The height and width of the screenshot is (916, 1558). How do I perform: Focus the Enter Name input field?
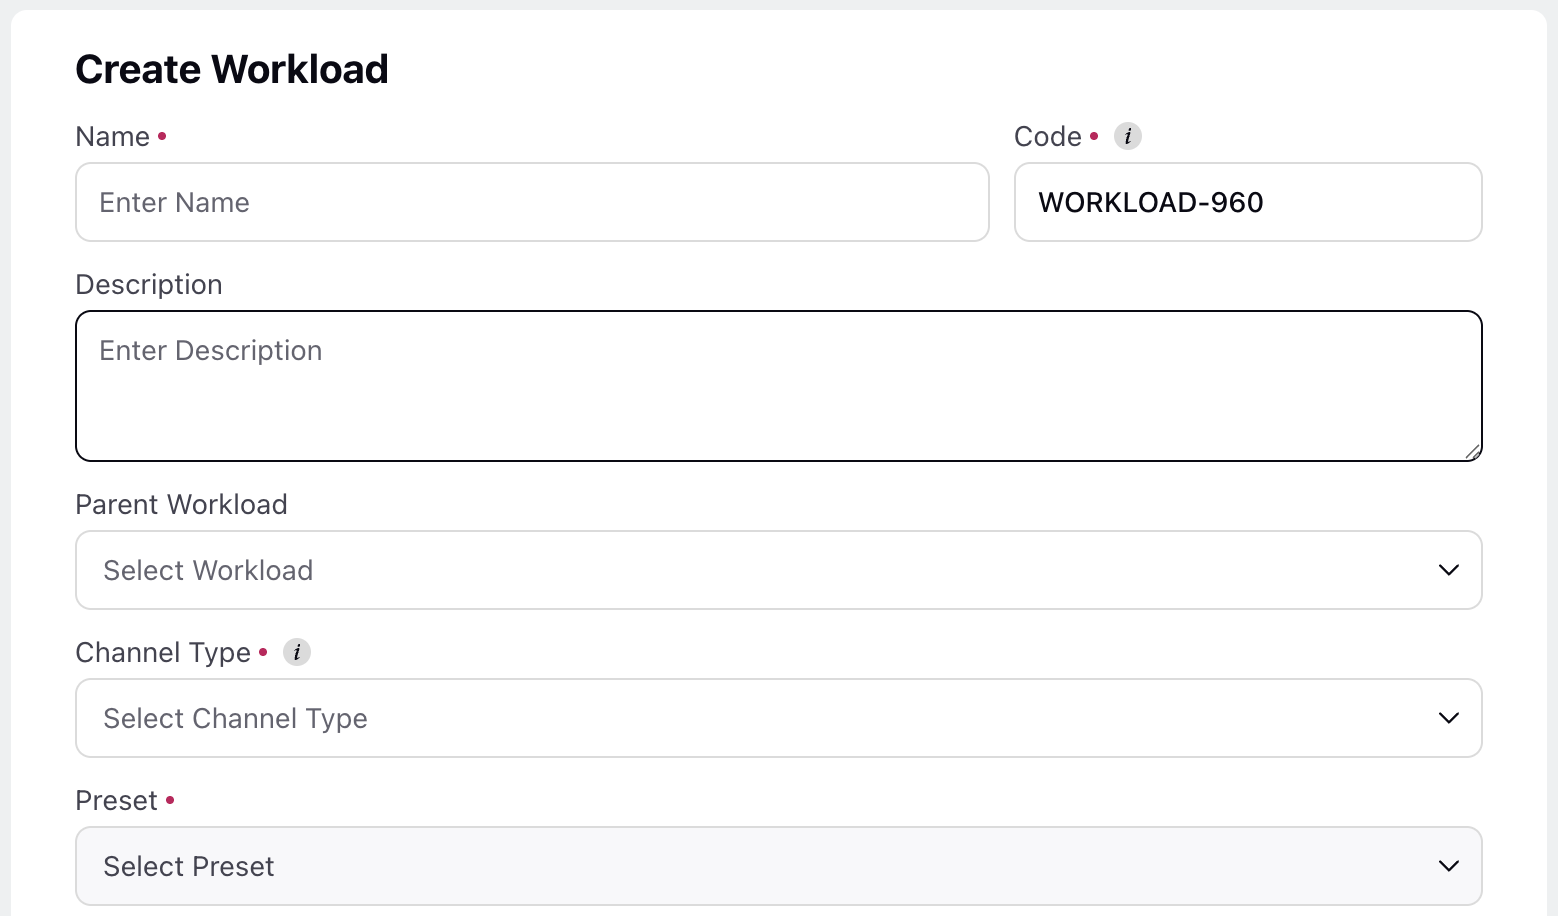coord(532,202)
